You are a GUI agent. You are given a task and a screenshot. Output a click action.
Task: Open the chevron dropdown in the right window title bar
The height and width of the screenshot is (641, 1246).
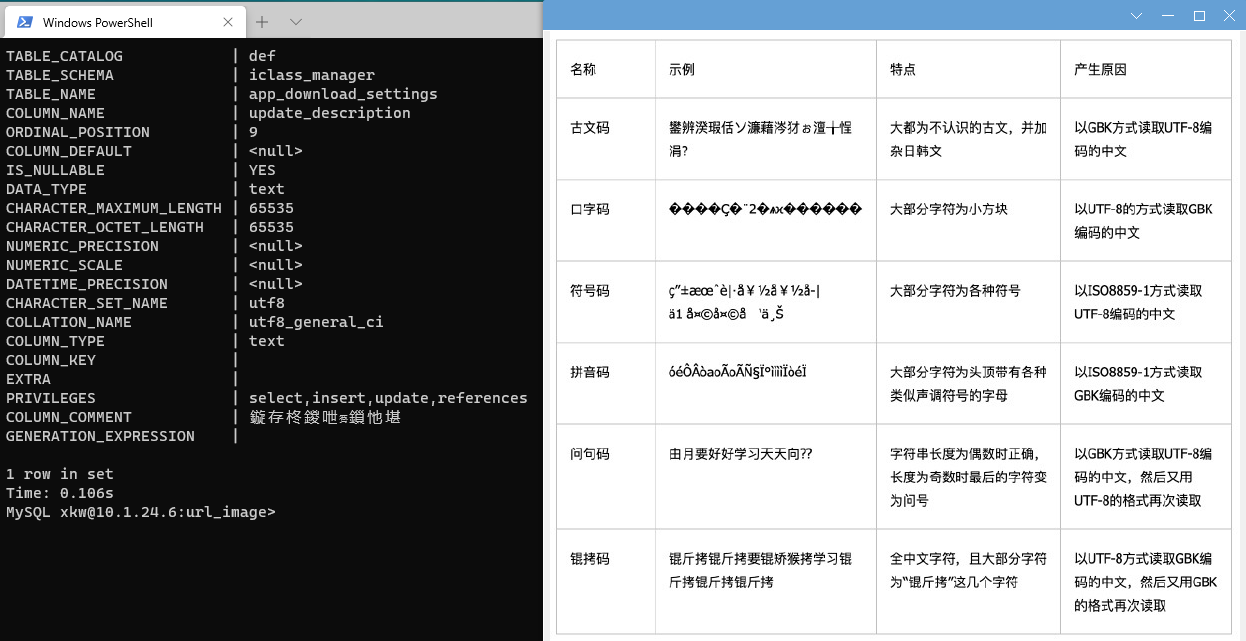click(1136, 16)
